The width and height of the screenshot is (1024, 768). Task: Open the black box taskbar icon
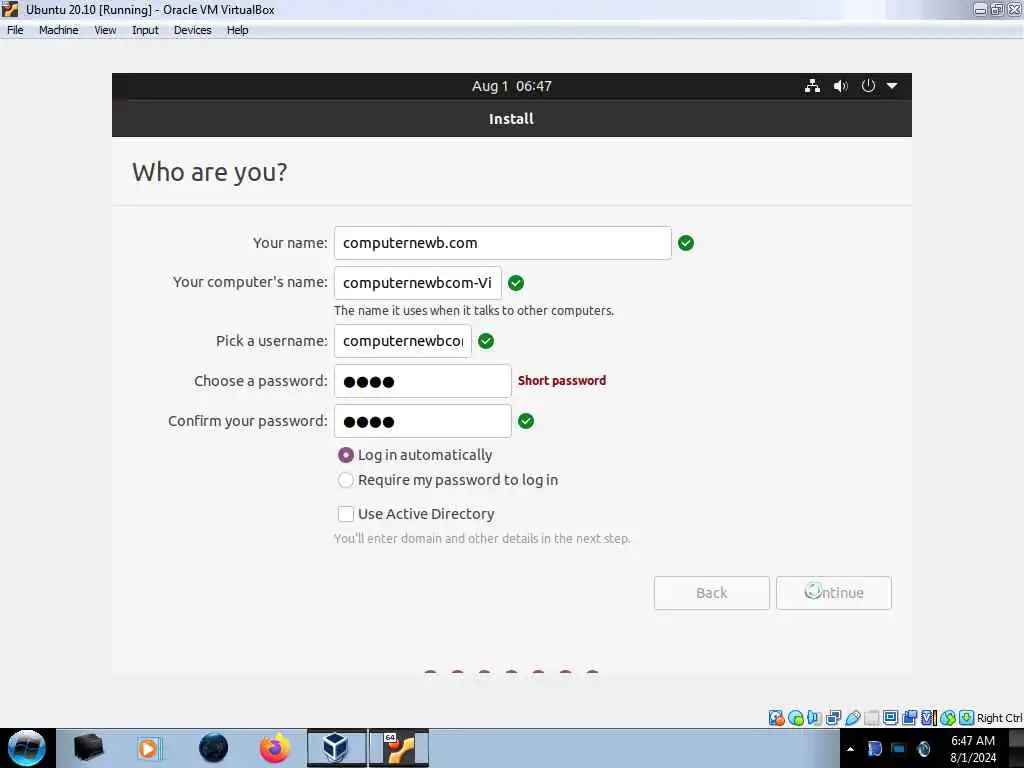tap(88, 748)
